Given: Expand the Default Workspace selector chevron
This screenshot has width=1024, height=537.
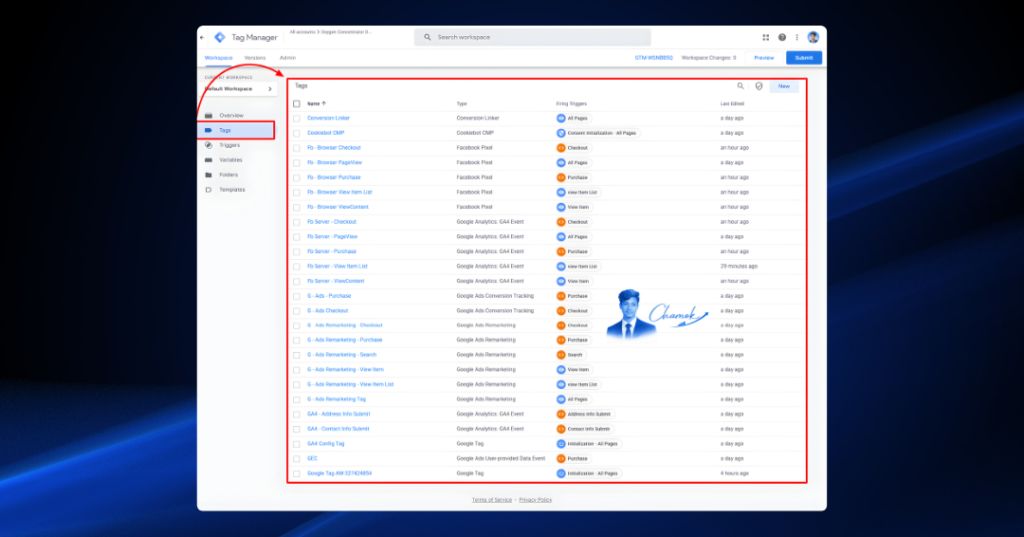Looking at the screenshot, I should tap(270, 89).
